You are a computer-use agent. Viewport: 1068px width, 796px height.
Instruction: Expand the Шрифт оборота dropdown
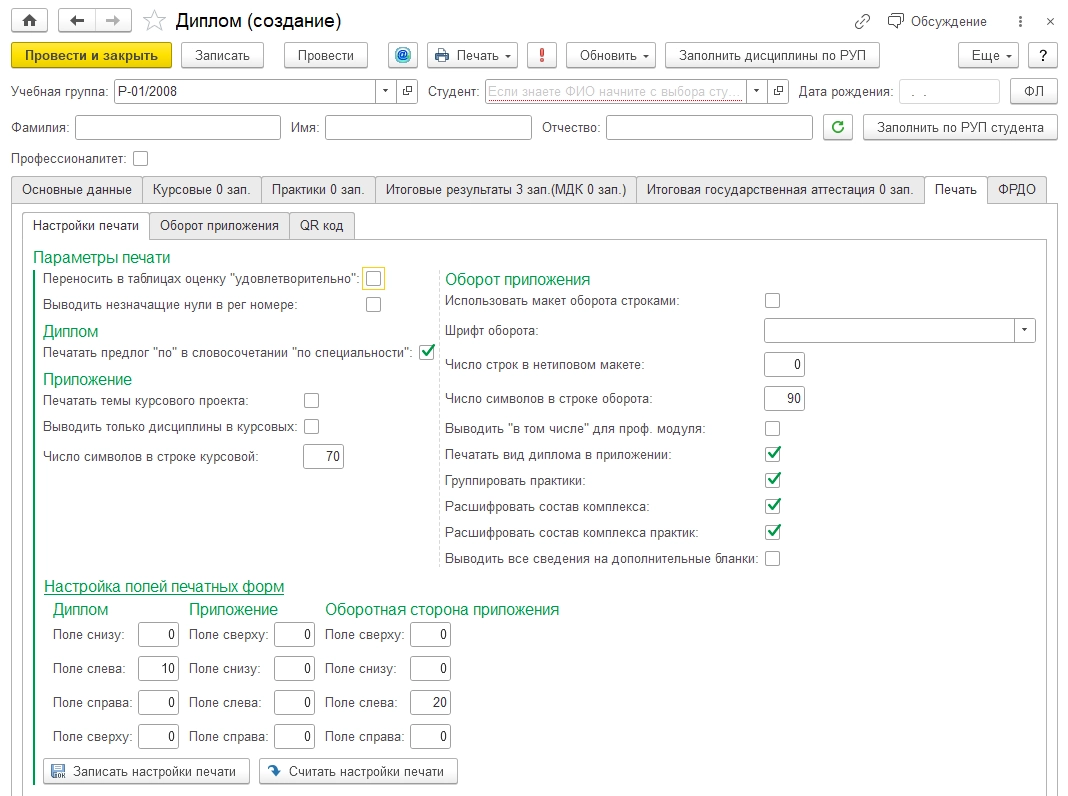pos(1024,330)
